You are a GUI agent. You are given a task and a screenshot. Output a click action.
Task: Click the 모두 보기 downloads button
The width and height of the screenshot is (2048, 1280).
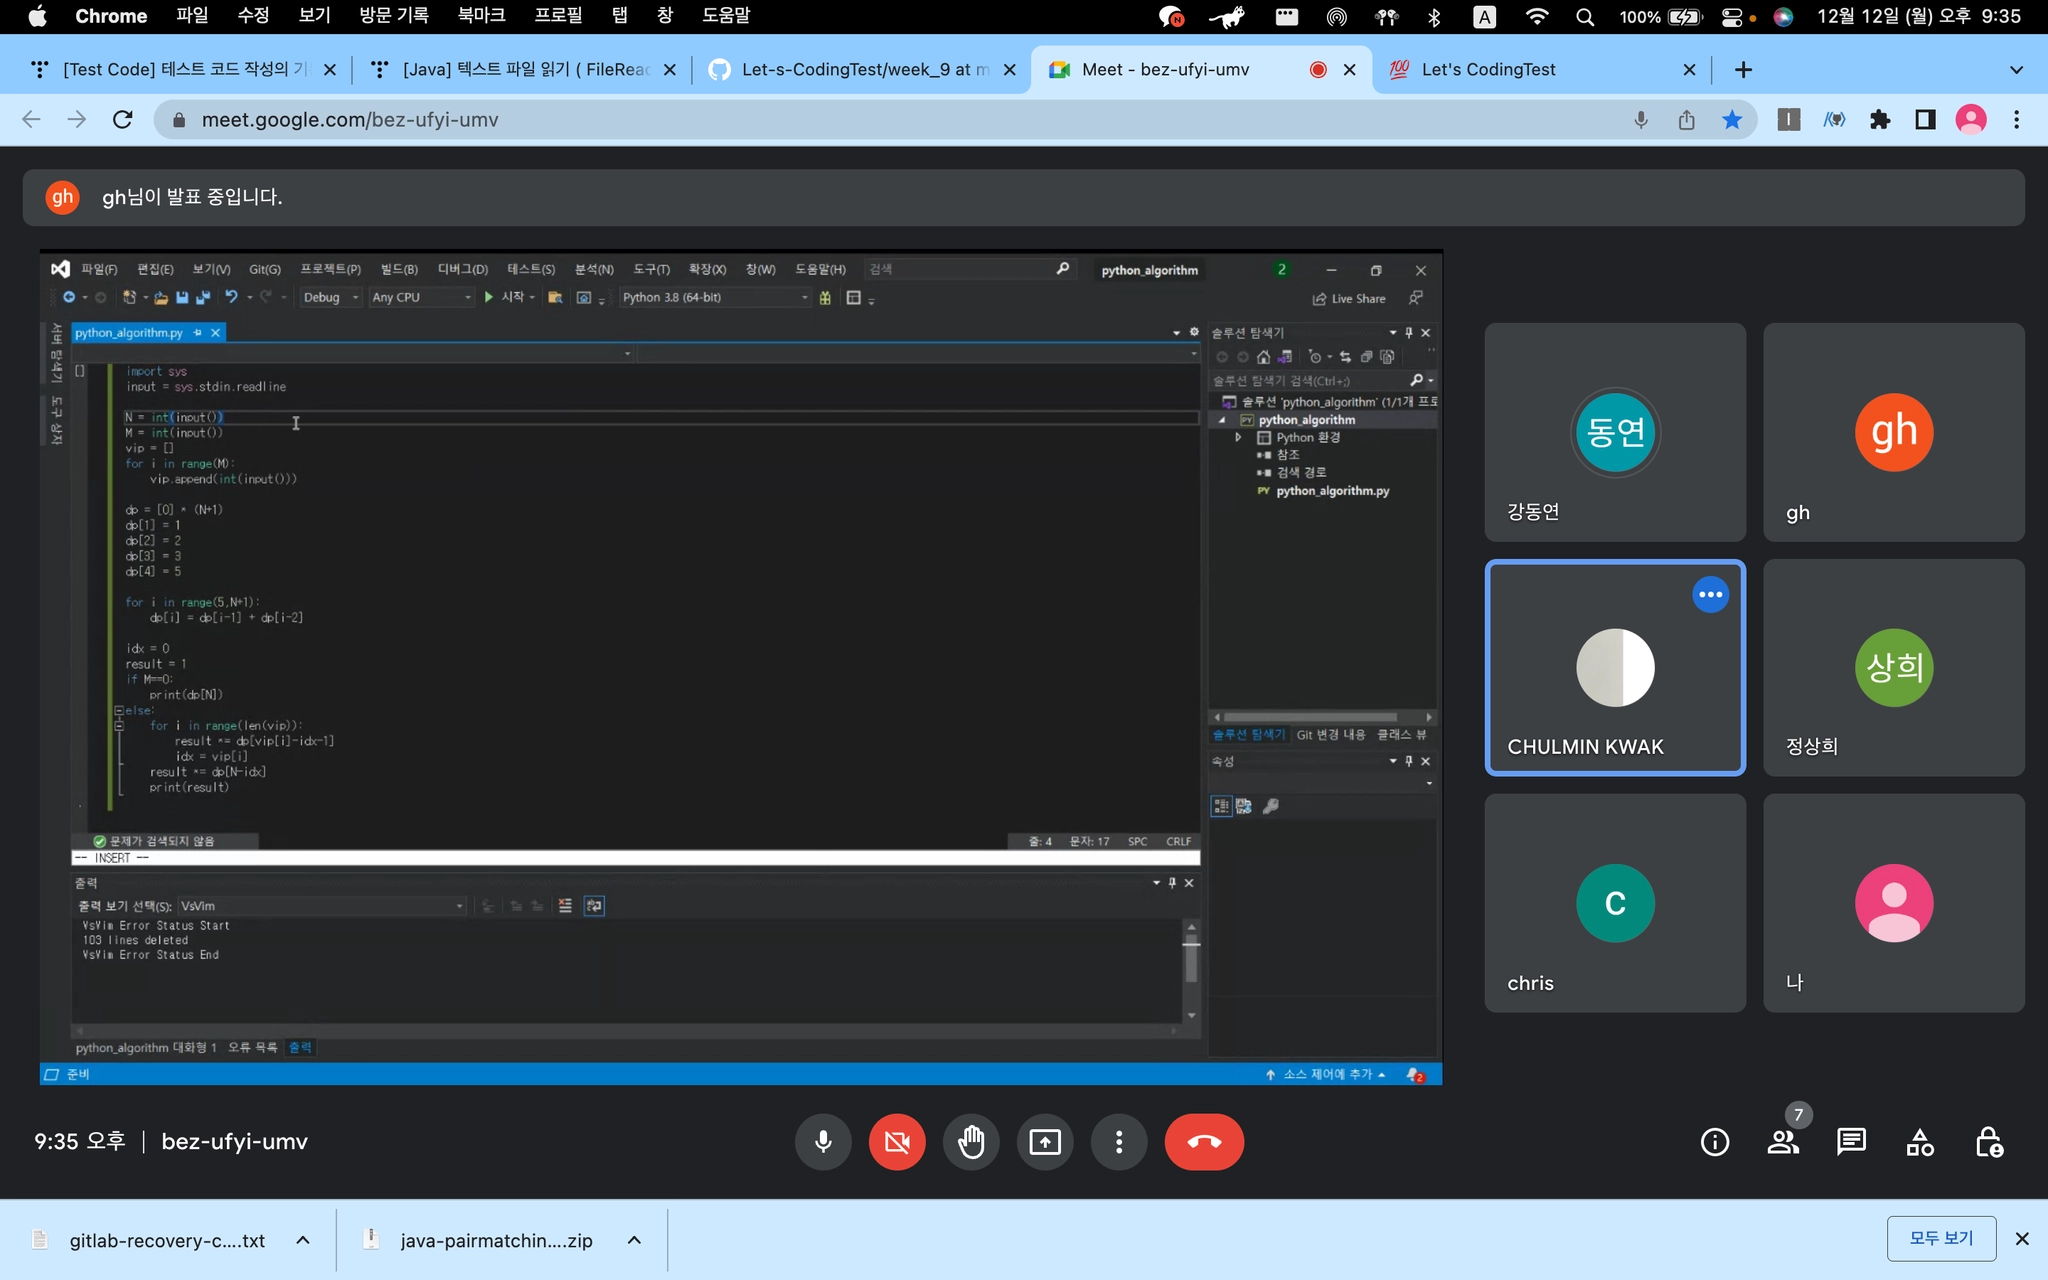1941,1238
